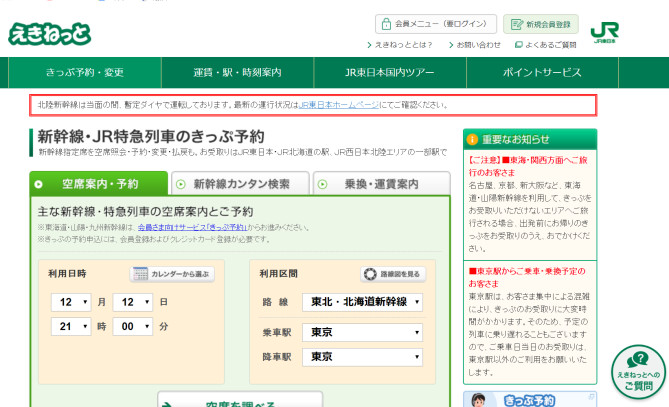Open ポイントサービス menu
The width and height of the screenshot is (669, 407).
(x=542, y=73)
